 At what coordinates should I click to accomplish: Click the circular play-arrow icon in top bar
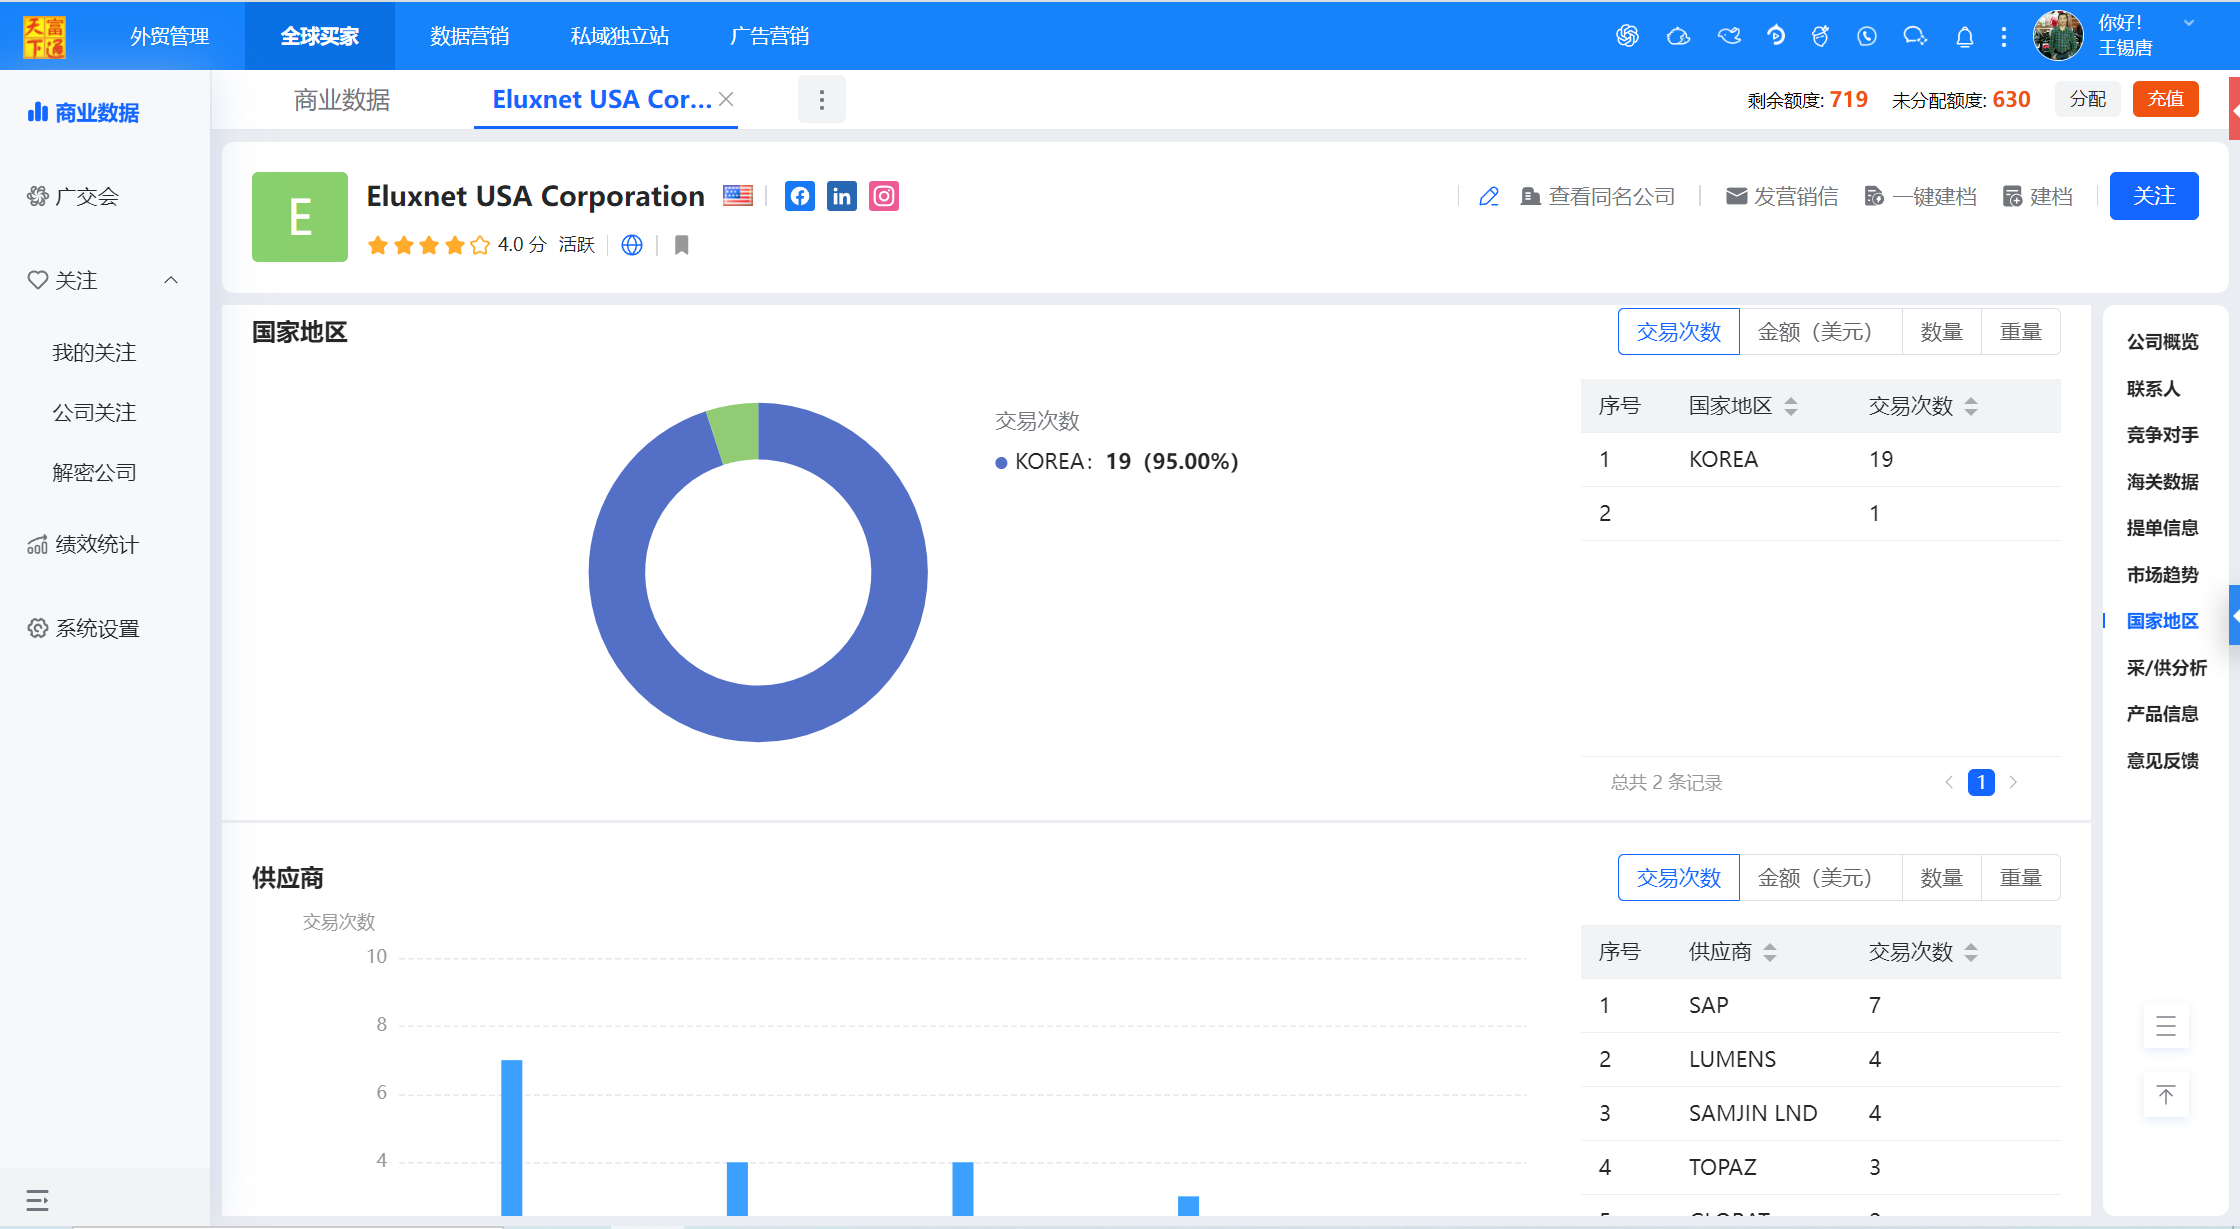point(1776,36)
